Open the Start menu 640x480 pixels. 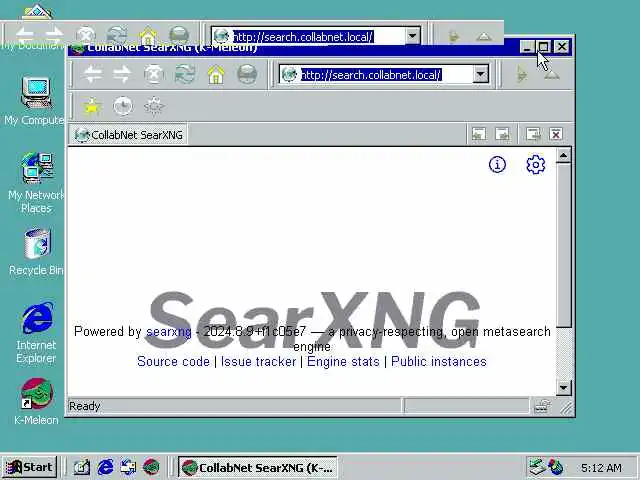click(29, 467)
